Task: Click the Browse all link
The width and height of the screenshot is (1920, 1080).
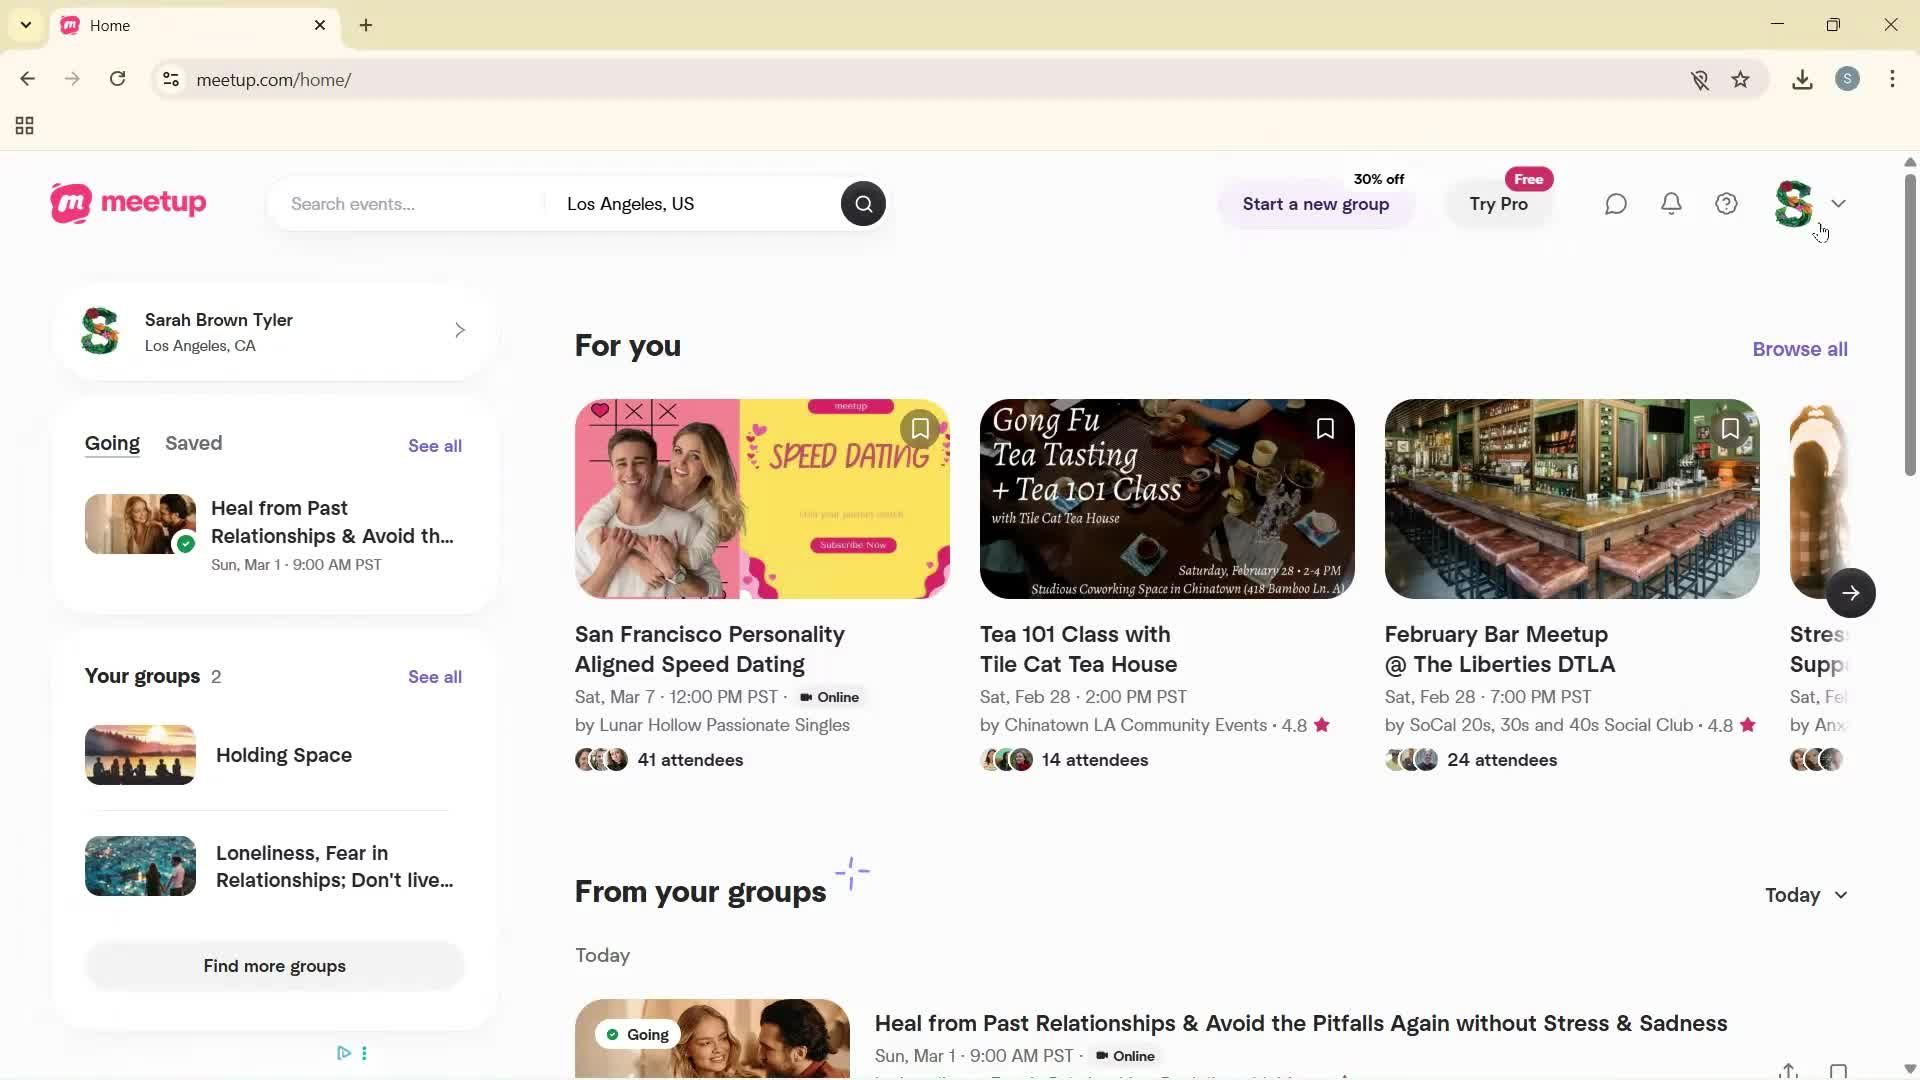Action: tap(1798, 349)
